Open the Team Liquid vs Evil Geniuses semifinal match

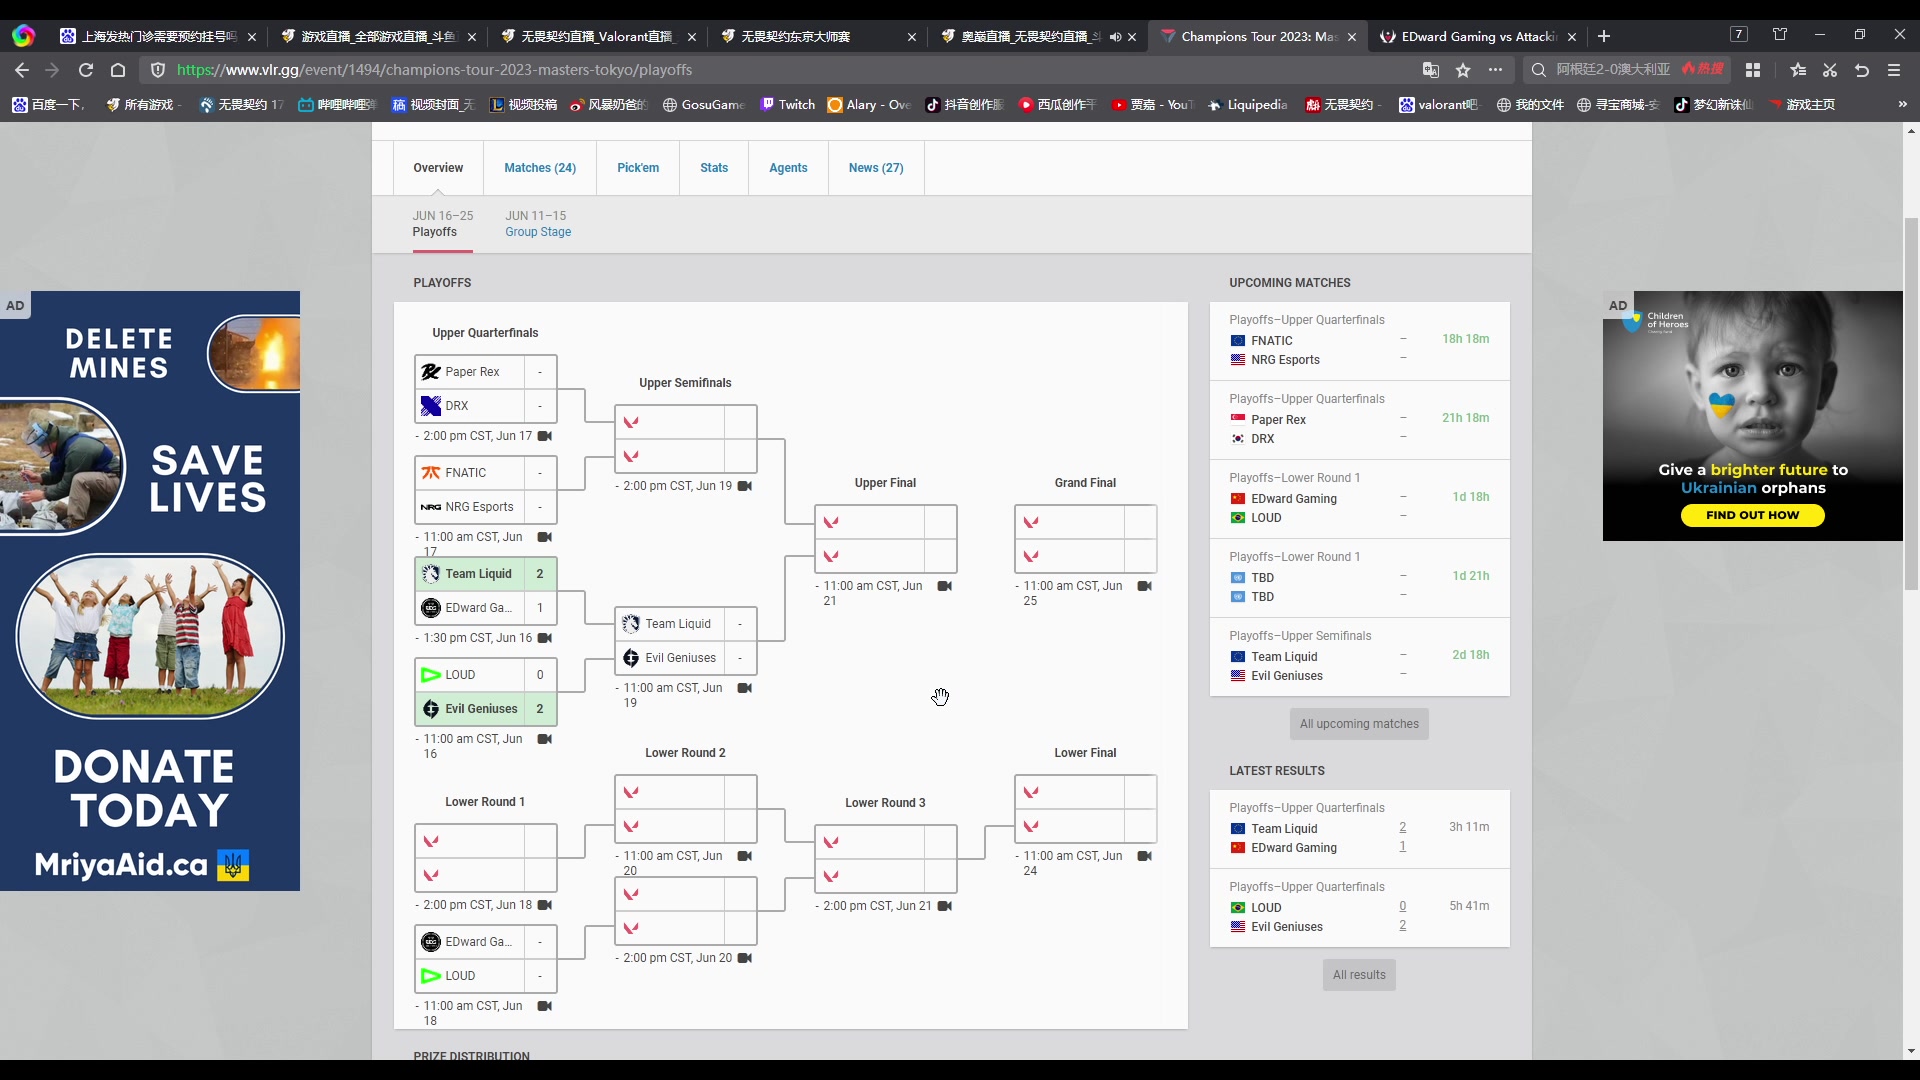click(685, 641)
